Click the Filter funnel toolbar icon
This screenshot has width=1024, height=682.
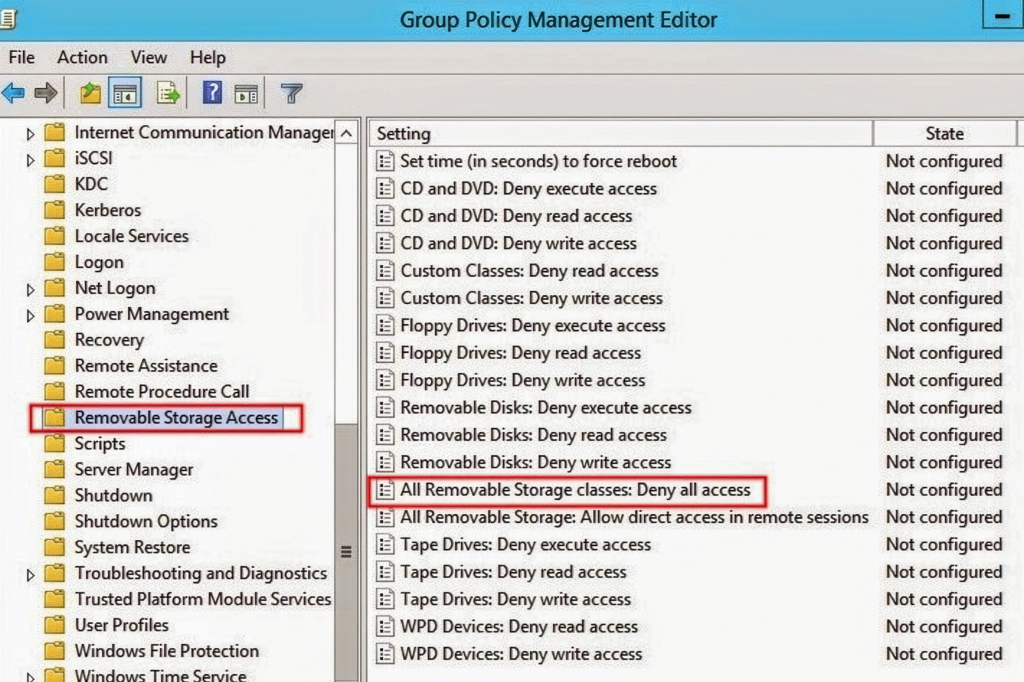(x=291, y=94)
